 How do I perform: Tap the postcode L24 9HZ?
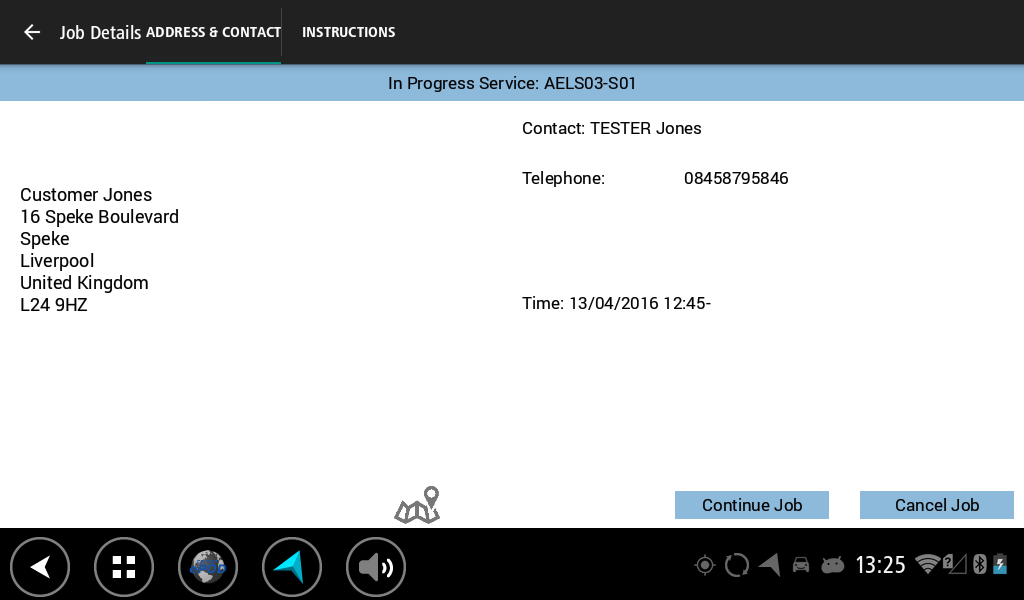(54, 305)
